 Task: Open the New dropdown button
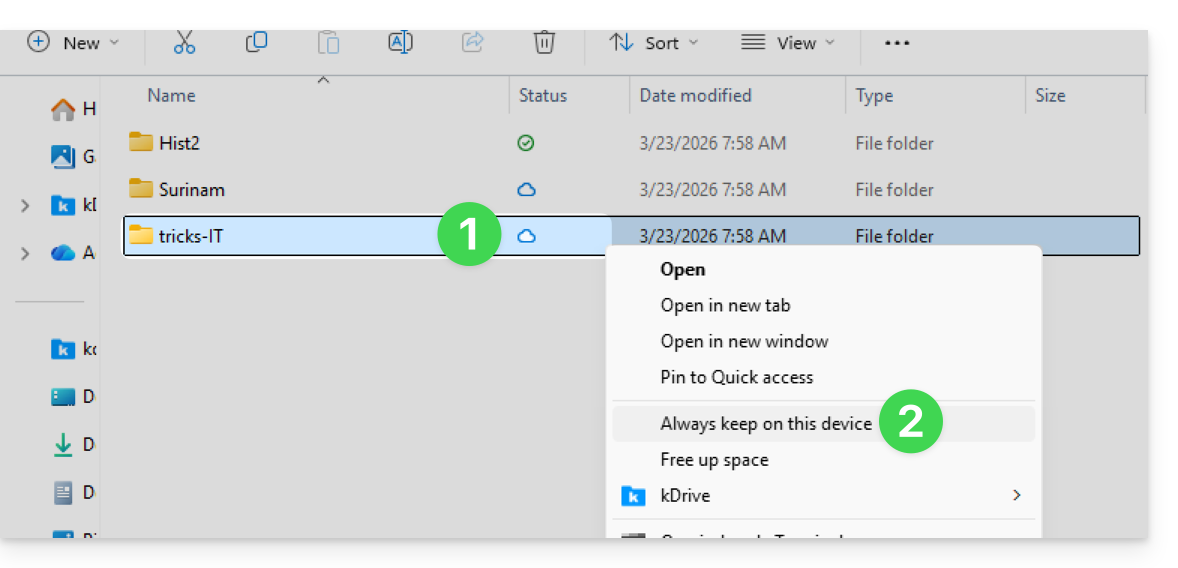click(73, 43)
